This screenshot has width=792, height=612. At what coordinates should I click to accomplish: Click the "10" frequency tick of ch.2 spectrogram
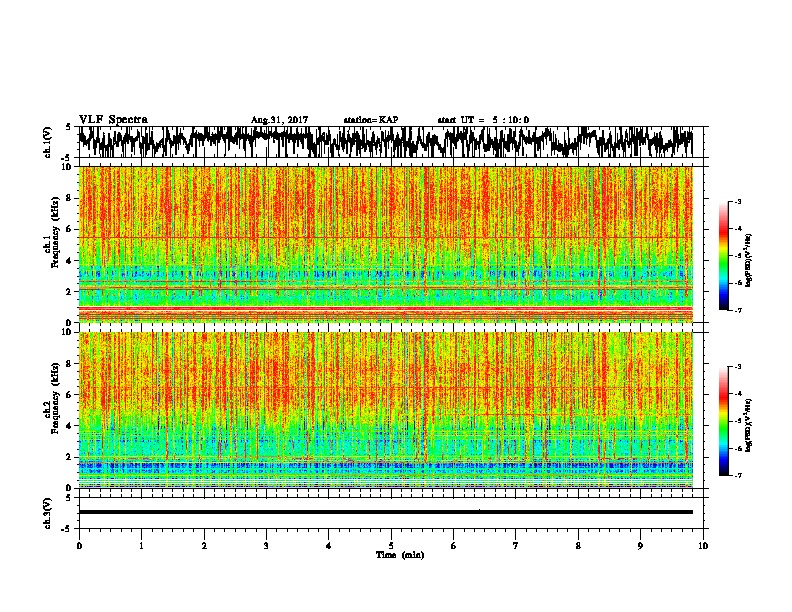(x=68, y=332)
